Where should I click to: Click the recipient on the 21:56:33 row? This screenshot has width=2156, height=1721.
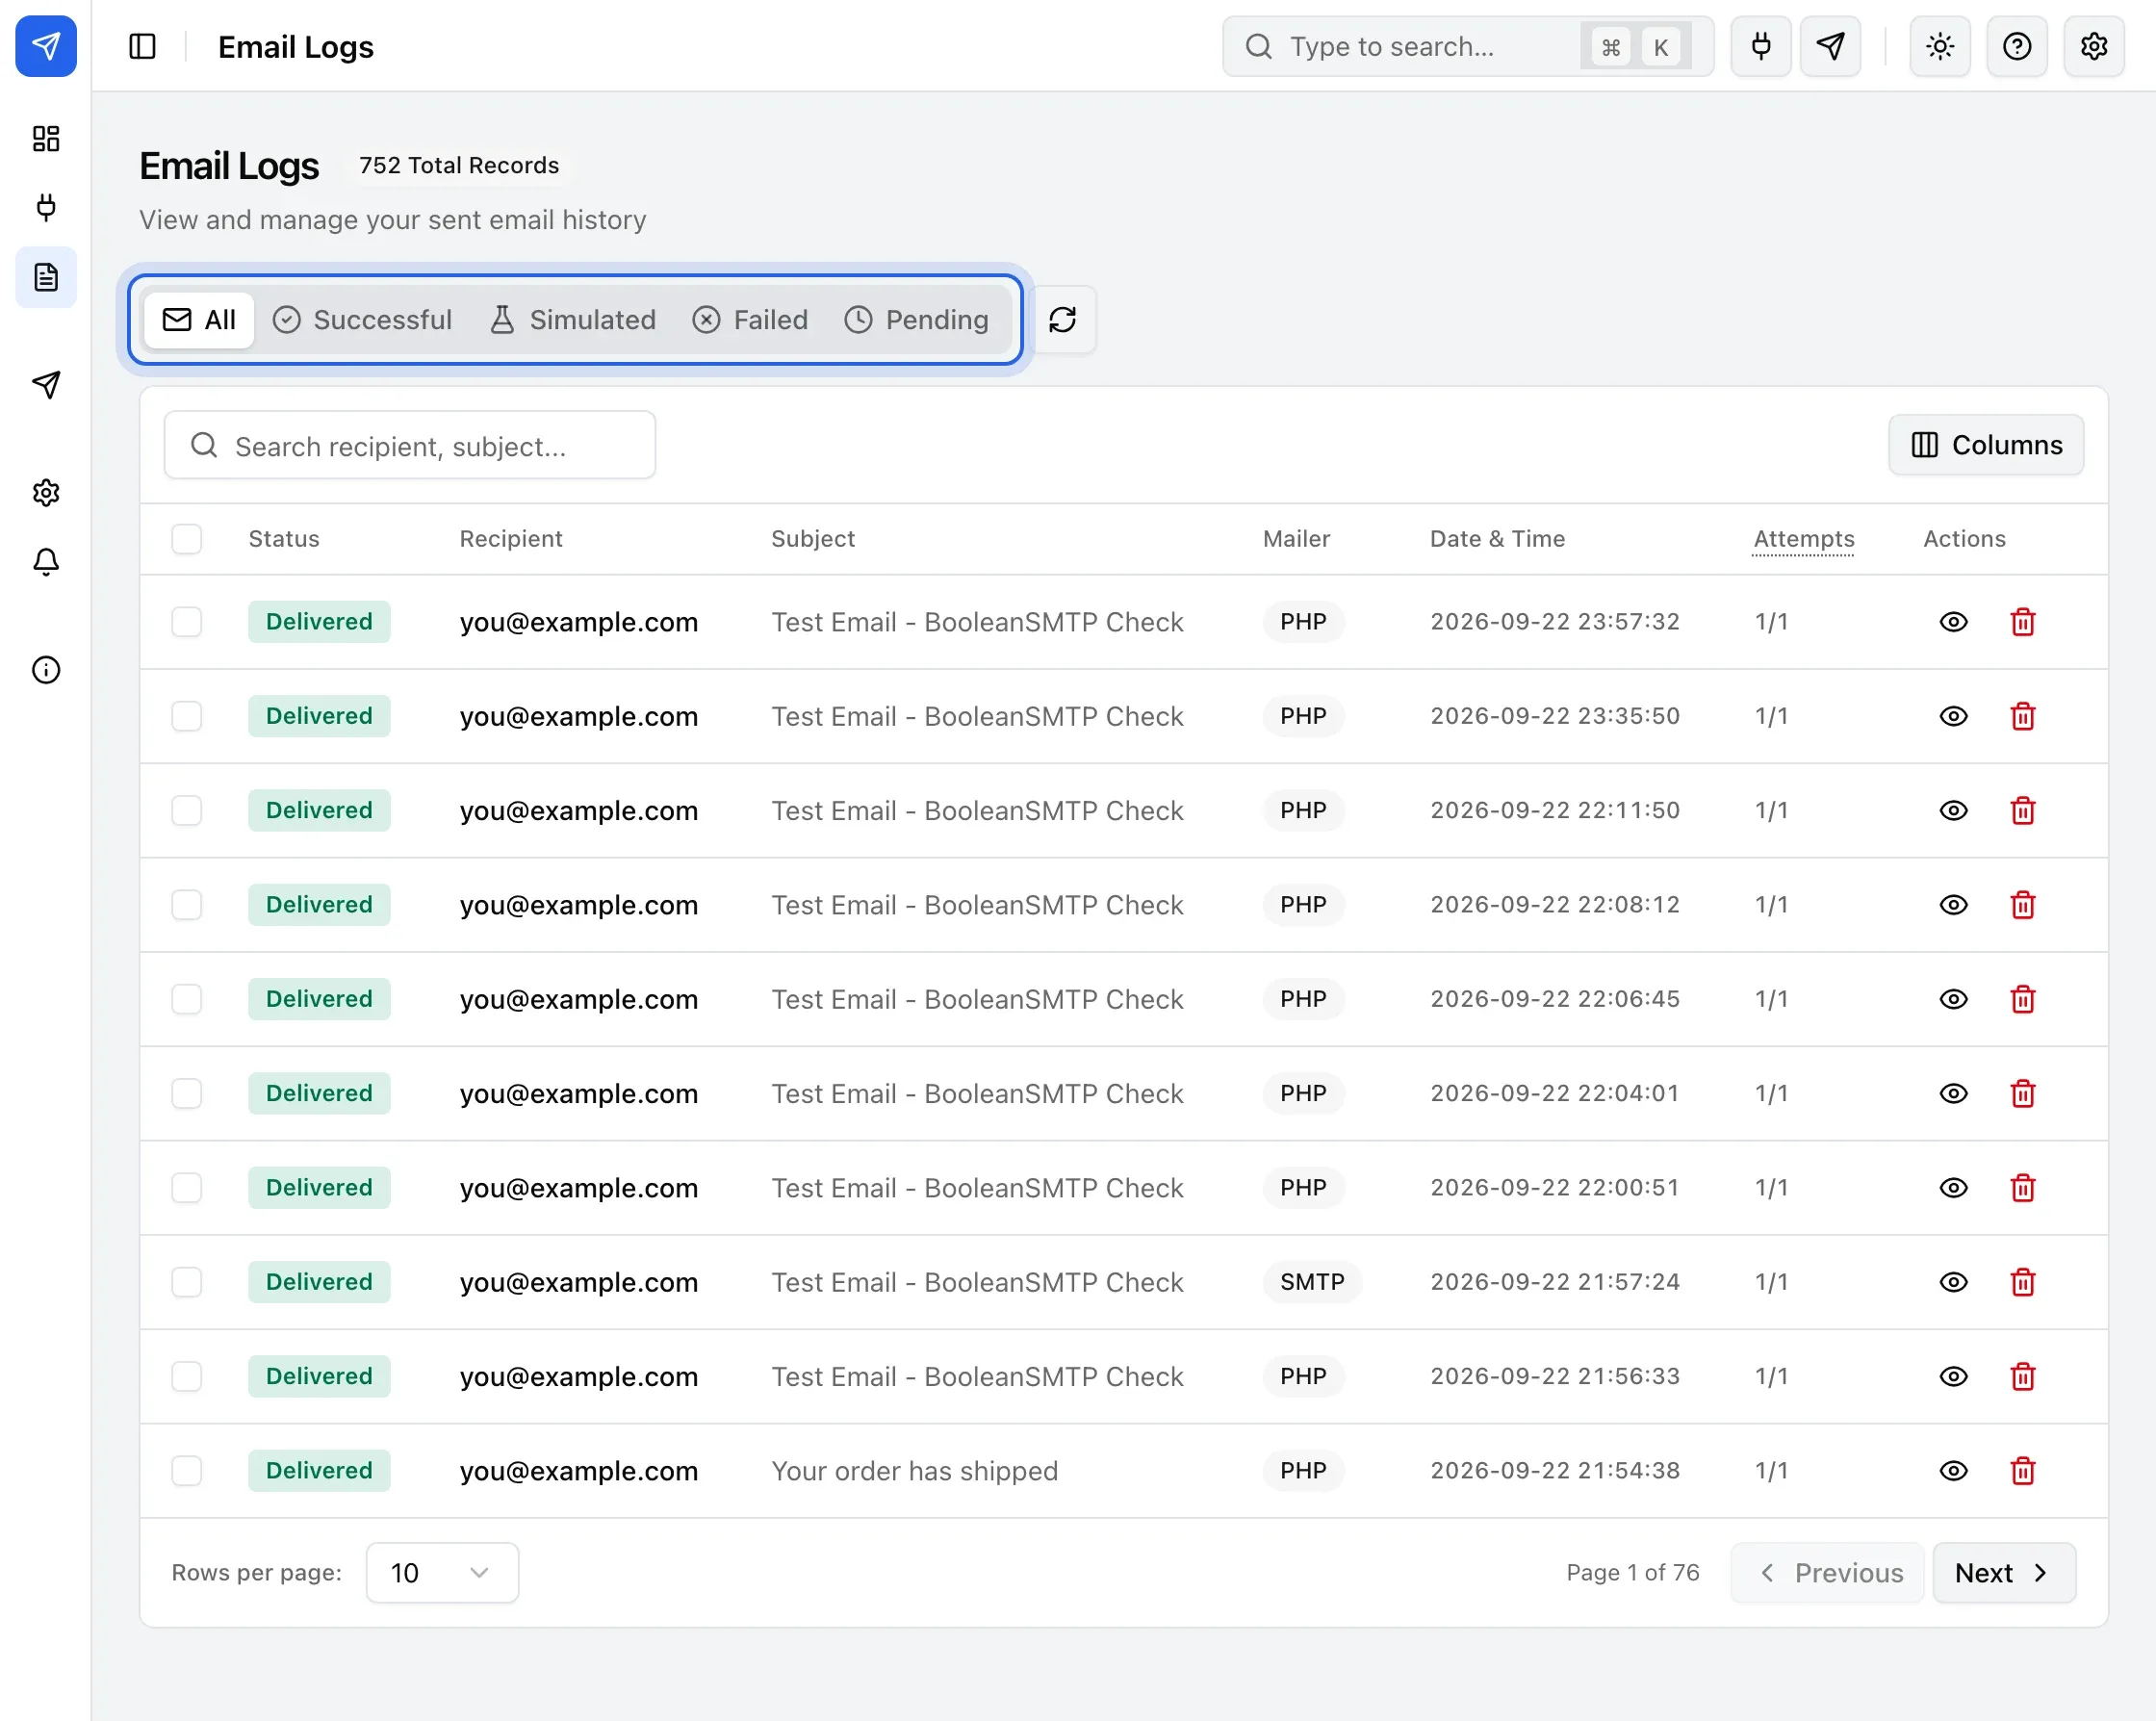click(x=578, y=1377)
